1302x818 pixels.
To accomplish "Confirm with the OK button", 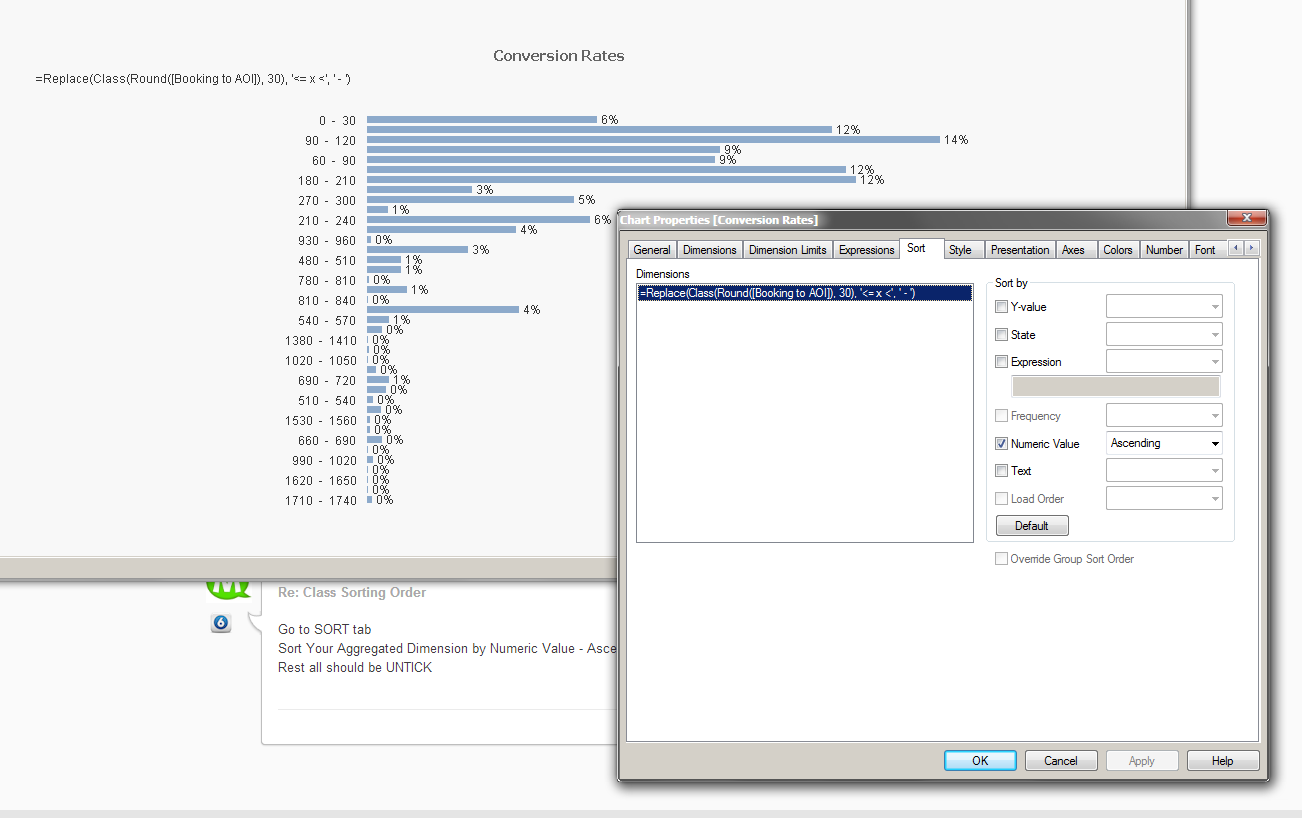I will point(980,761).
